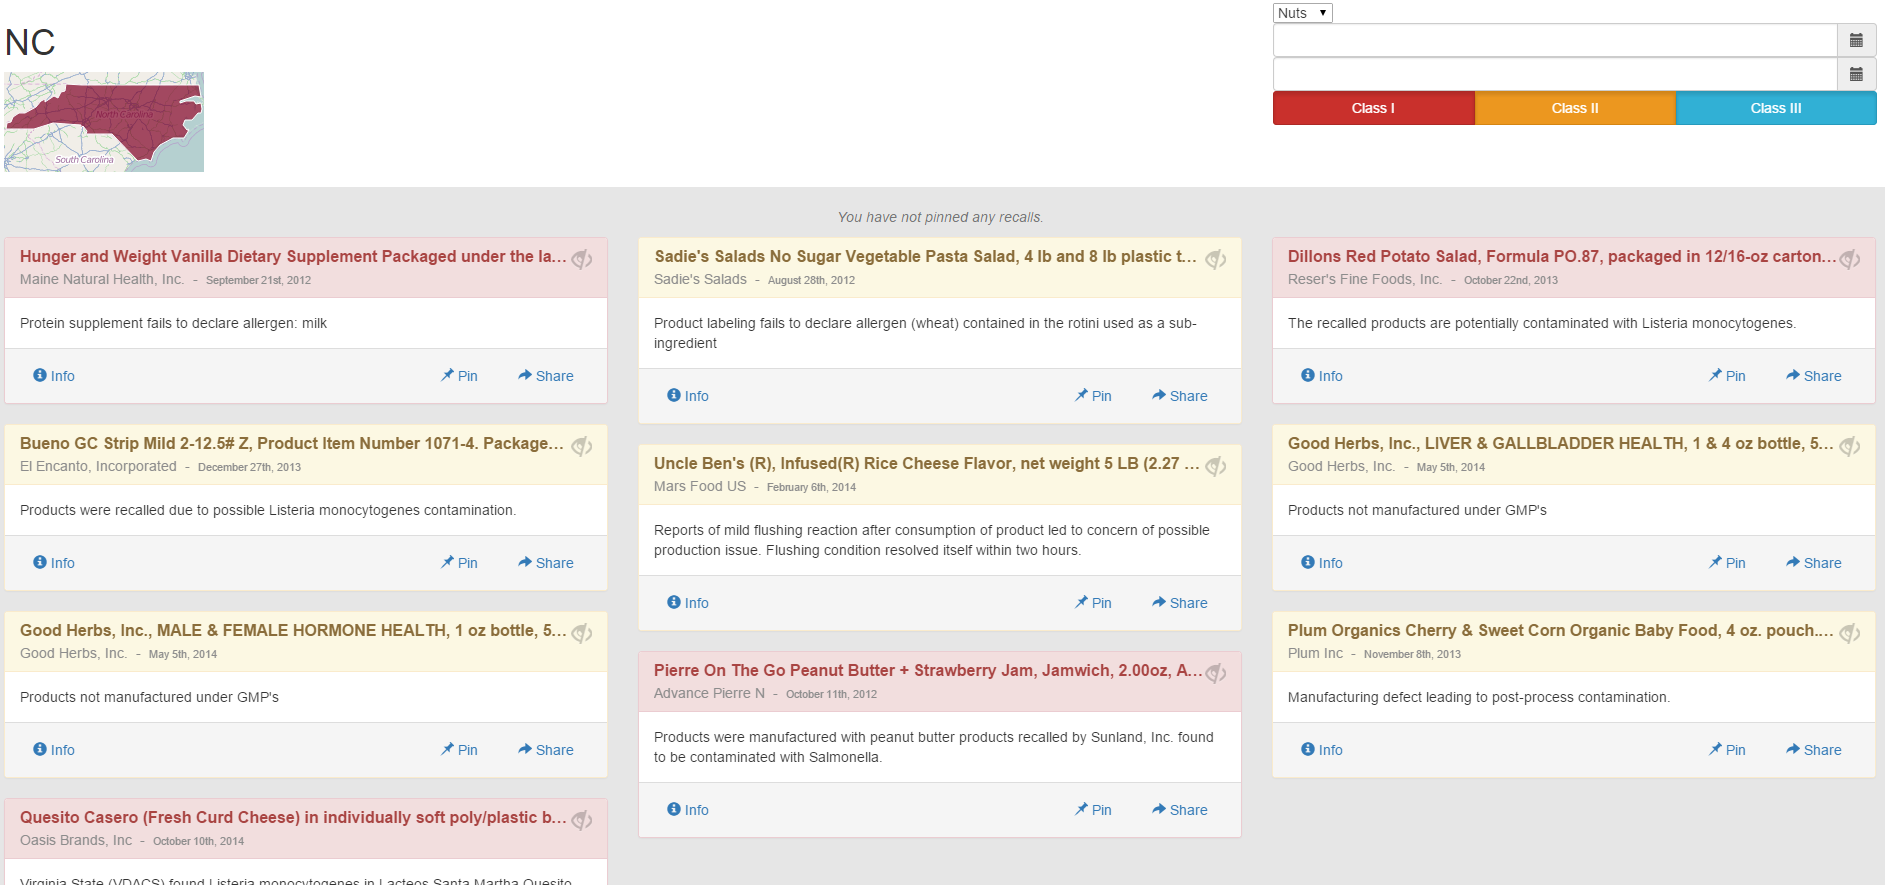
Task: Open Info for Plum Organics Baby Food
Action: tap(1322, 750)
